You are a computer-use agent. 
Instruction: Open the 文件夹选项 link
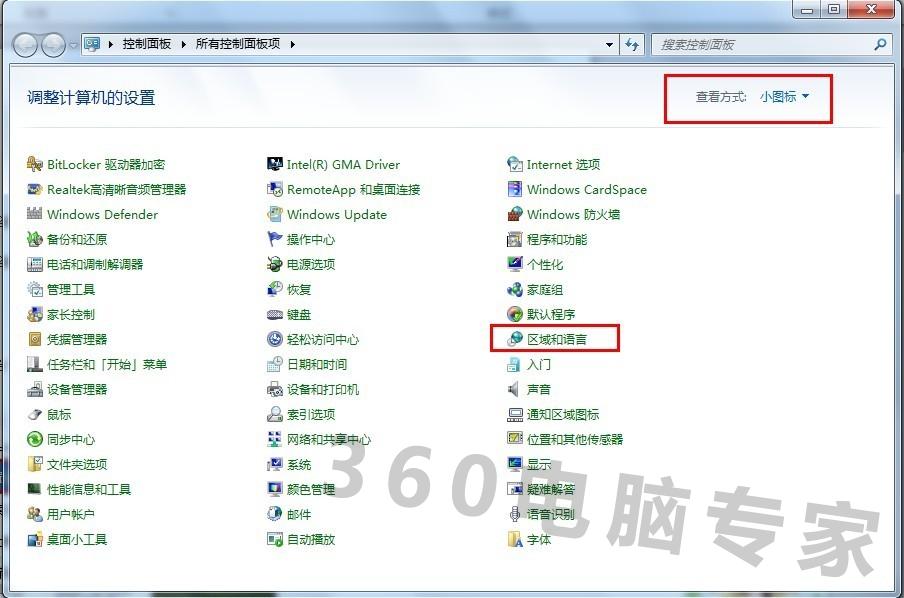point(77,464)
